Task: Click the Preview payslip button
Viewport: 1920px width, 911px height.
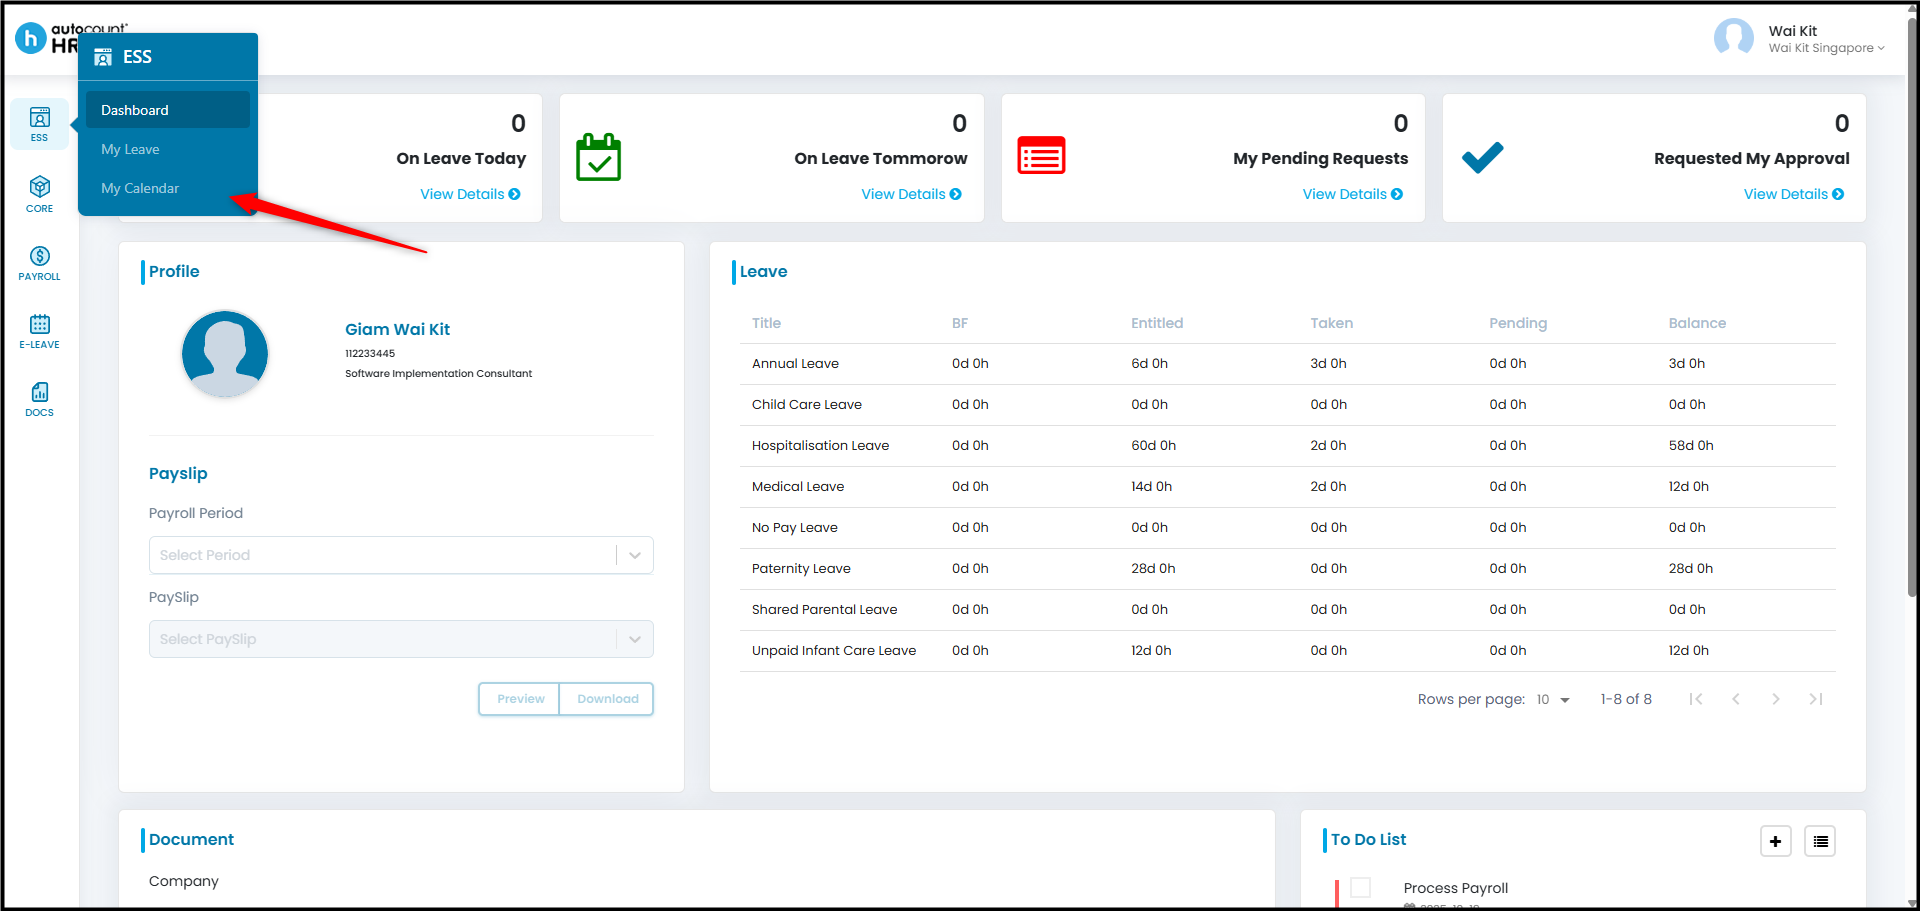Action: pyautogui.click(x=520, y=699)
